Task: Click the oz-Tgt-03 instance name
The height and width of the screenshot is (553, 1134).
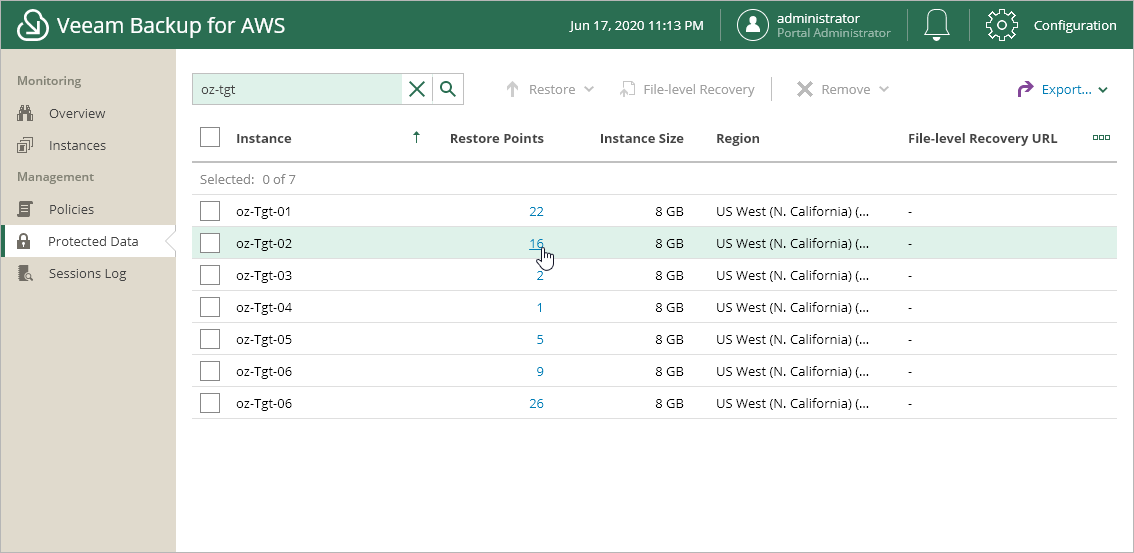Action: point(263,275)
